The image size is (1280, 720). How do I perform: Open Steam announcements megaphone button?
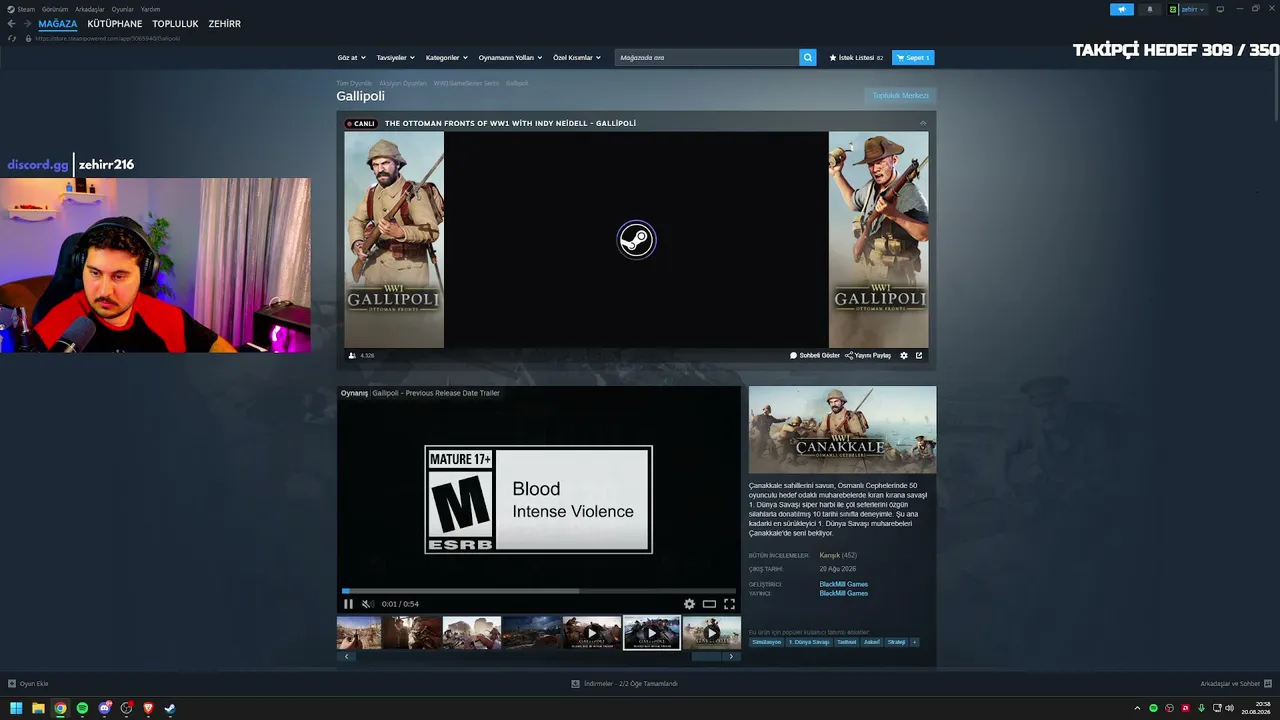coord(1121,9)
